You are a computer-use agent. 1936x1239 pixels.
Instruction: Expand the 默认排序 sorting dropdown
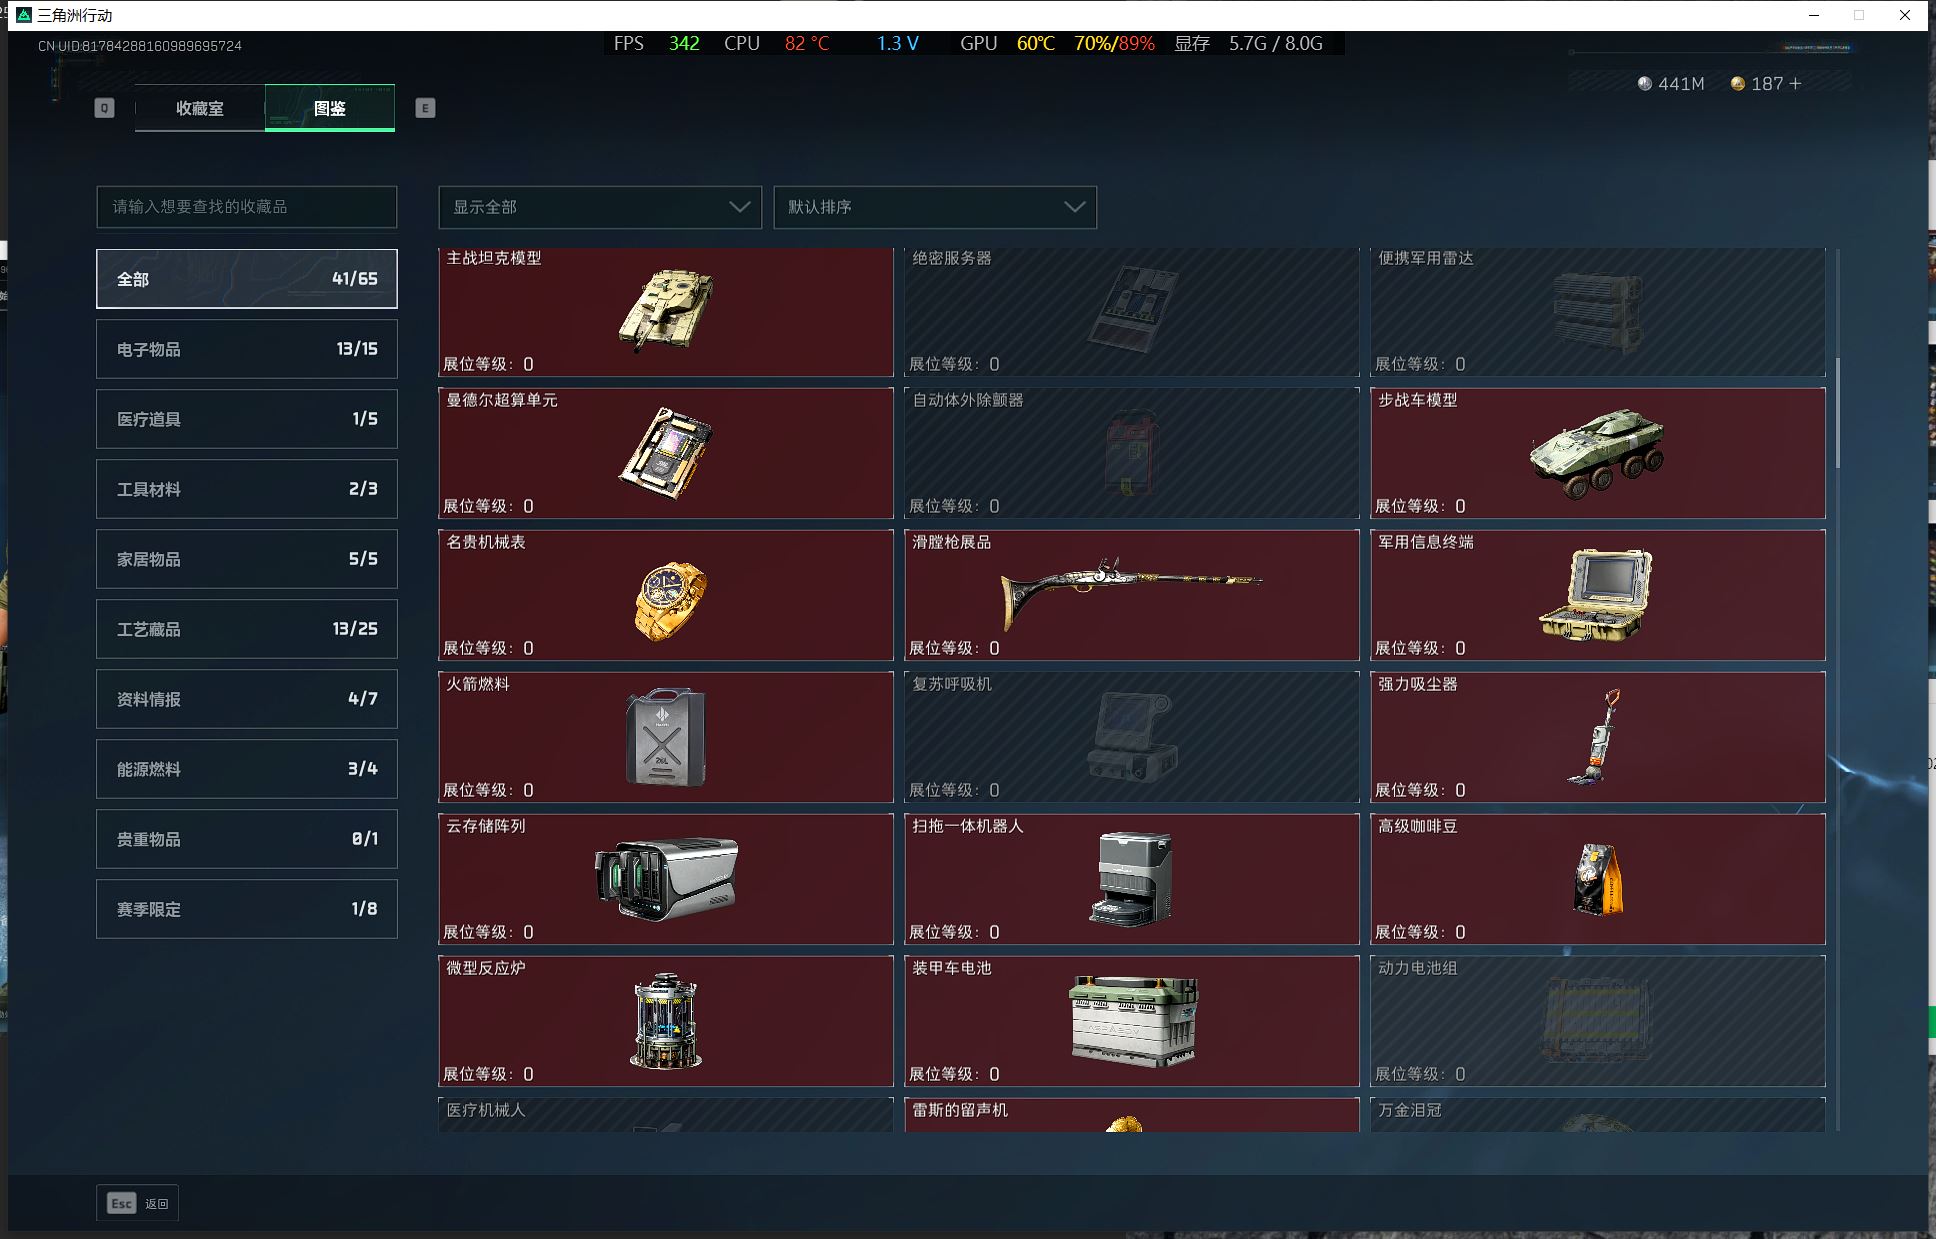(x=935, y=207)
